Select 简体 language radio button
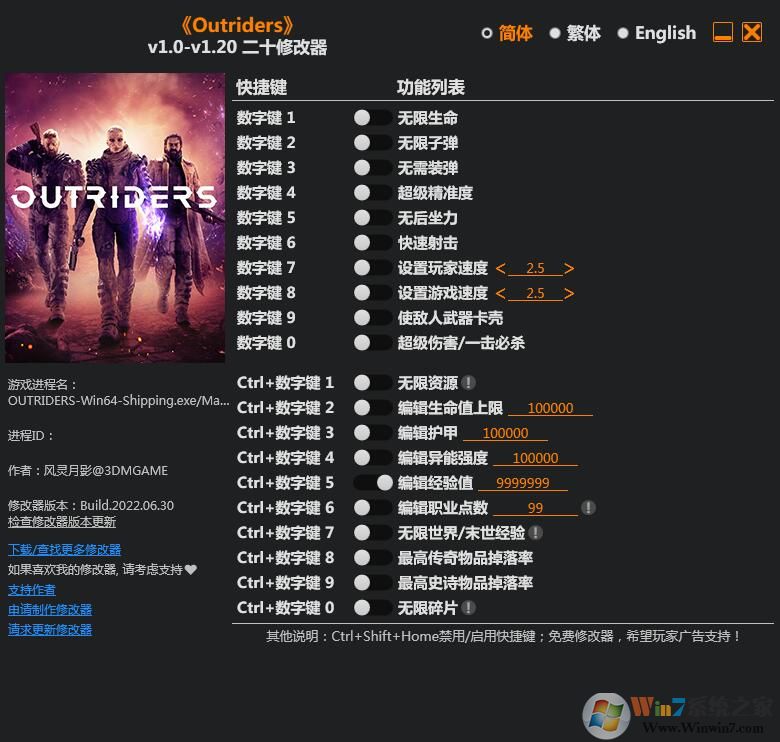Image resolution: width=780 pixels, height=742 pixels. click(487, 33)
